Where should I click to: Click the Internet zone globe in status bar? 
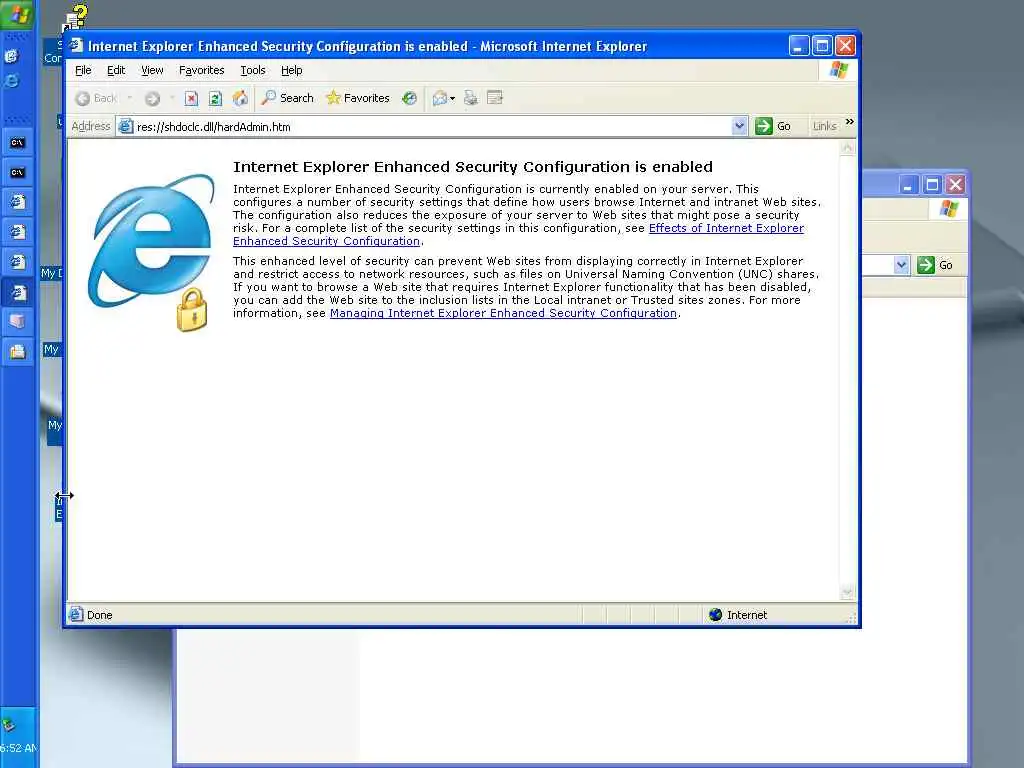pos(716,615)
